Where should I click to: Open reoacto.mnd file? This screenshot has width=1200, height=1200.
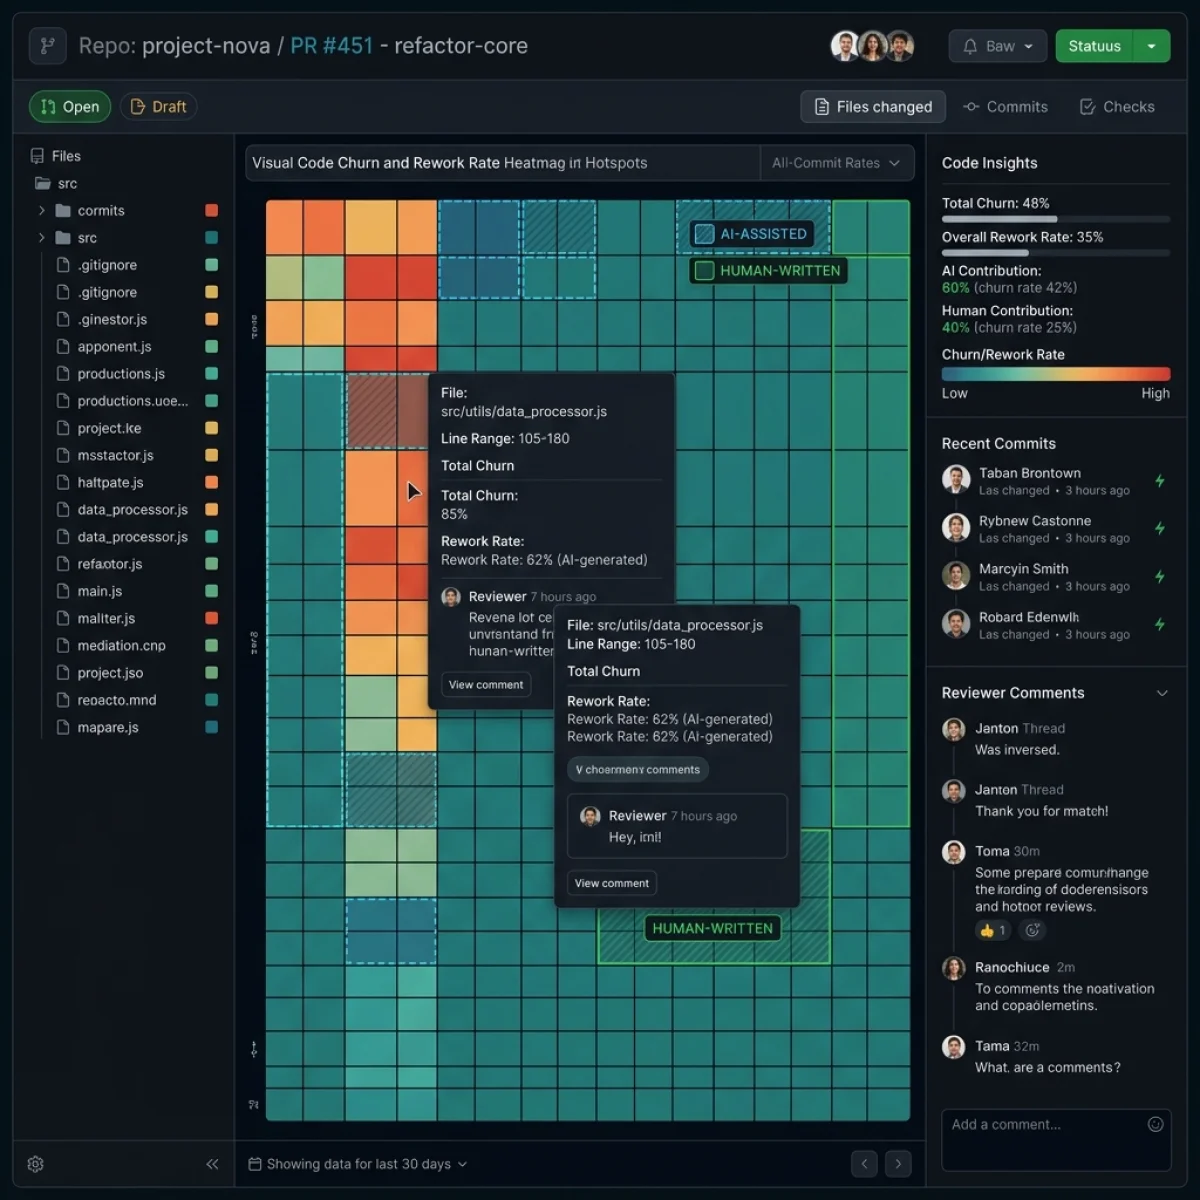(x=117, y=700)
